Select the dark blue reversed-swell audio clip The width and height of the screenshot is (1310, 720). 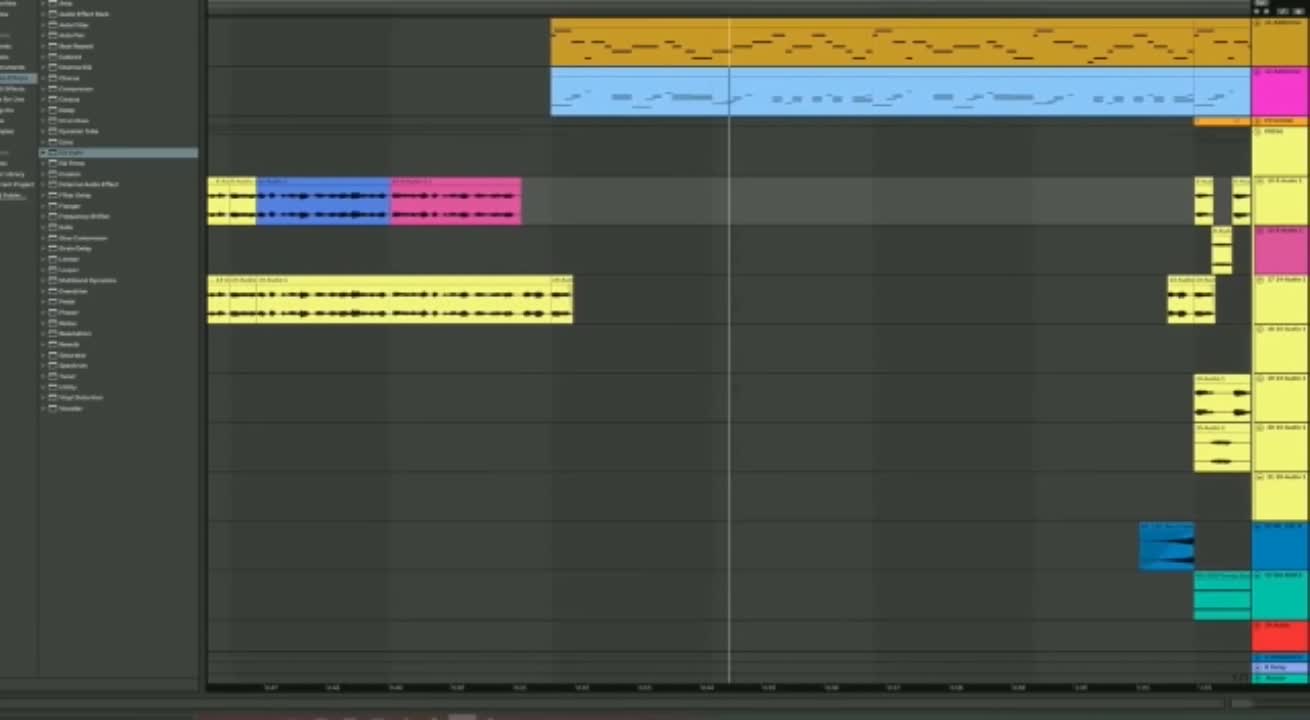coord(1166,546)
